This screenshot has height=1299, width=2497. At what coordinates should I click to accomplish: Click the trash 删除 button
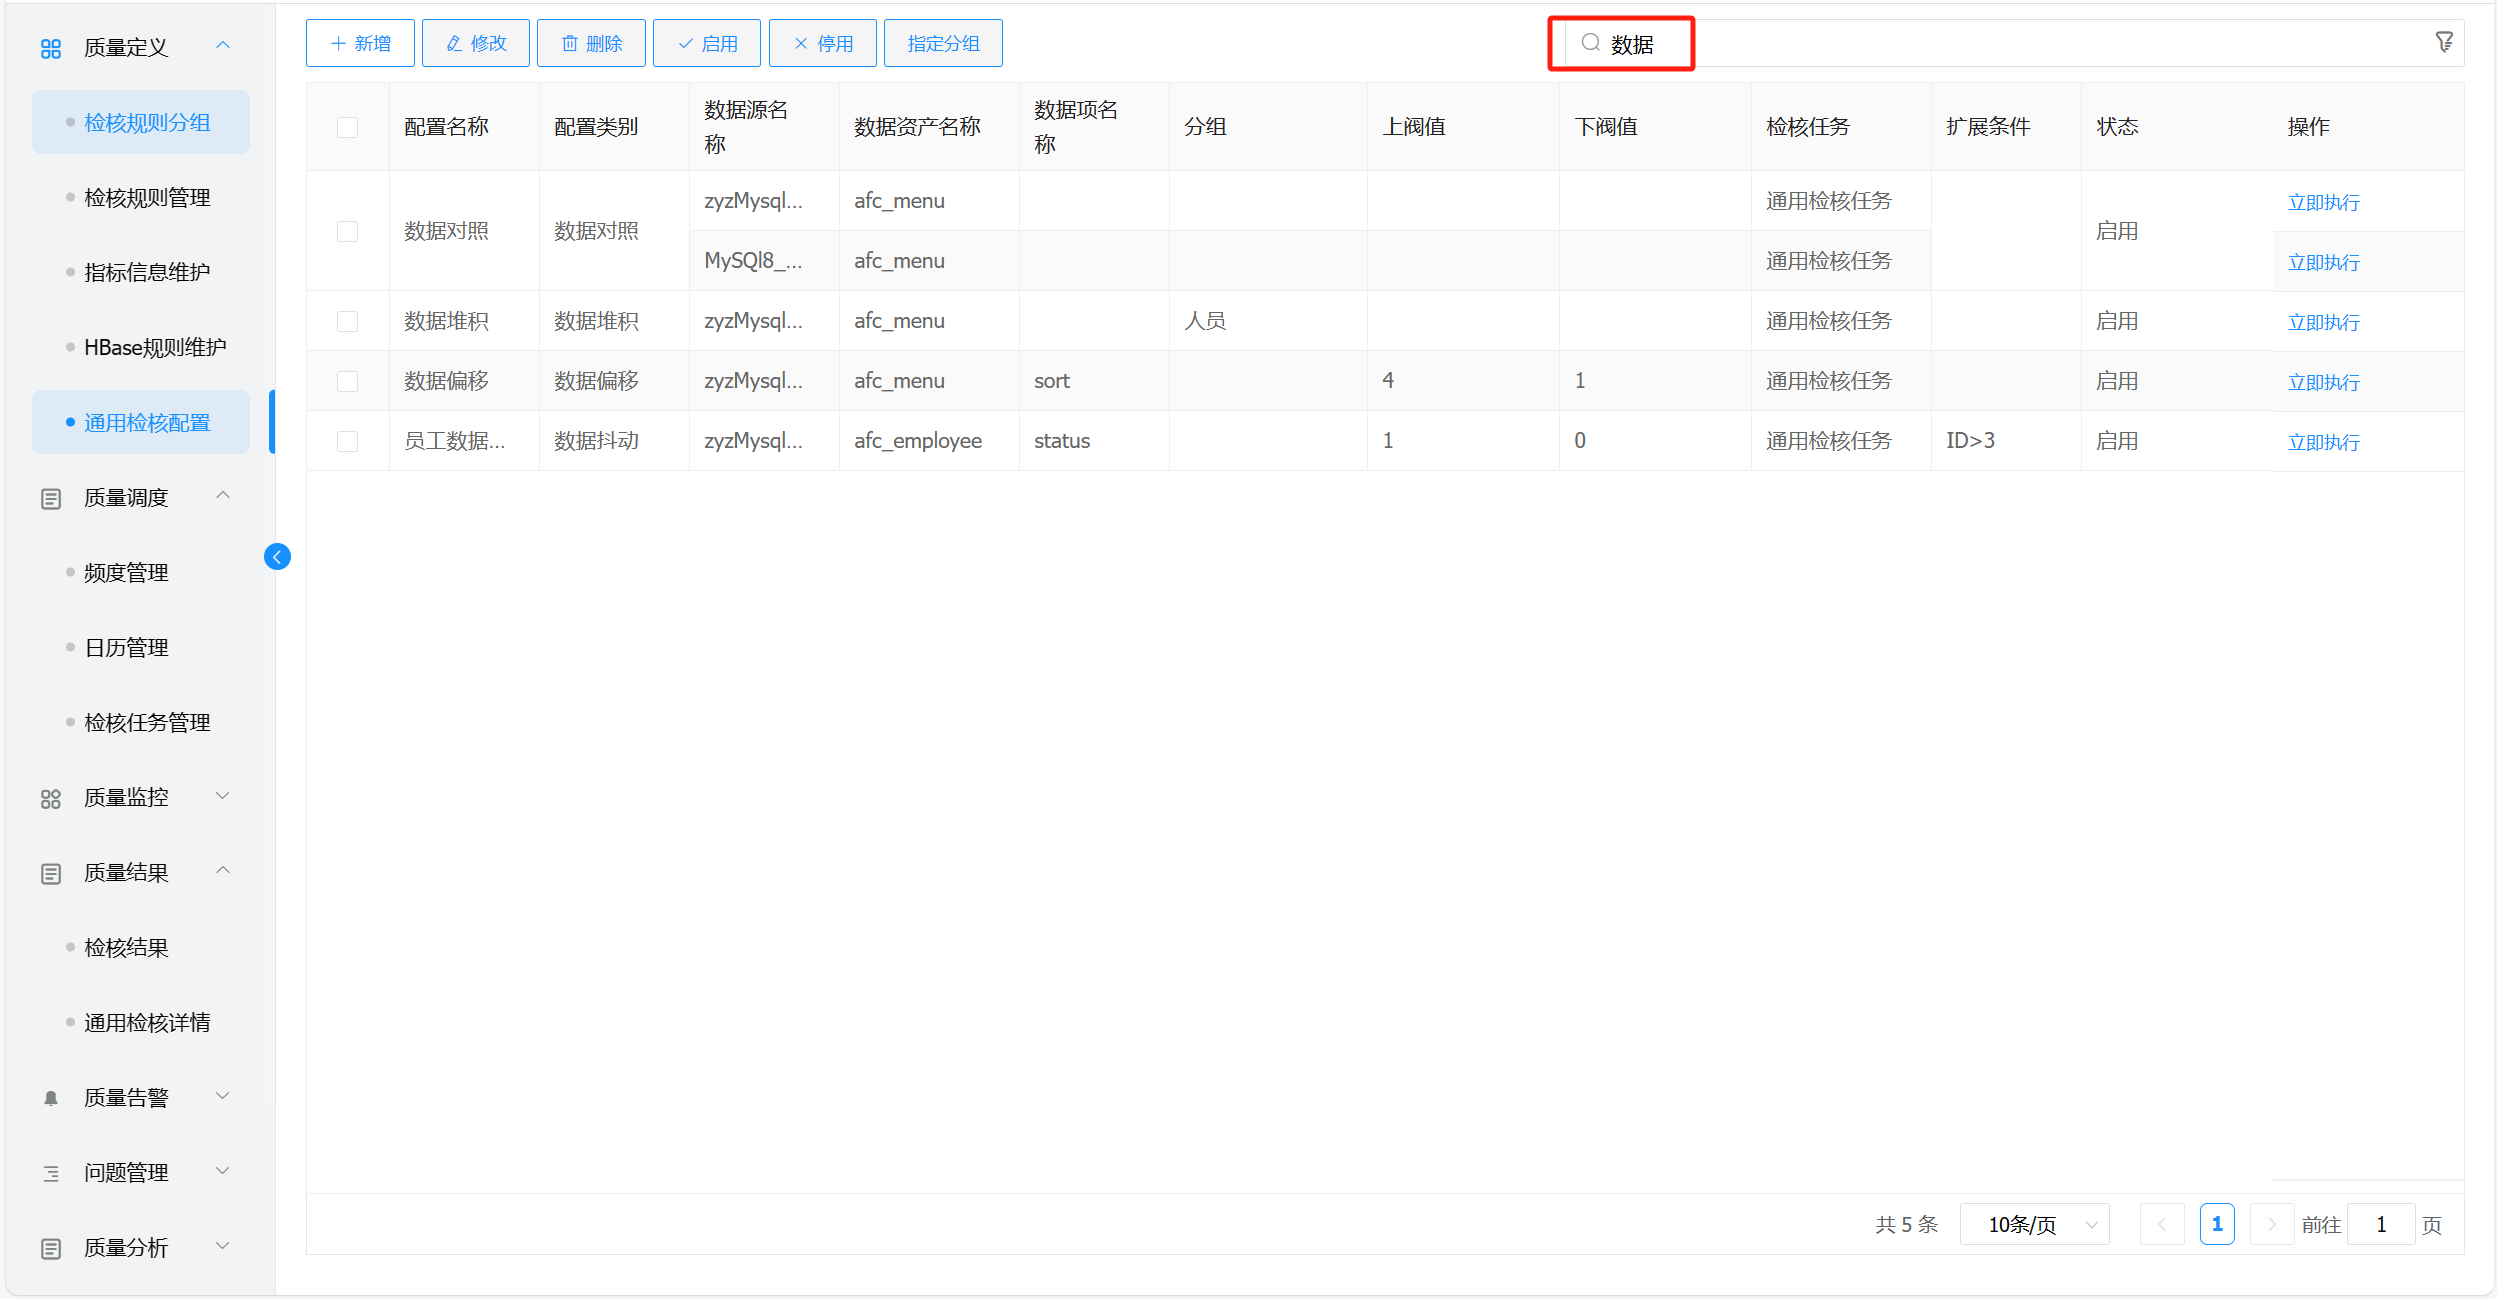591,43
